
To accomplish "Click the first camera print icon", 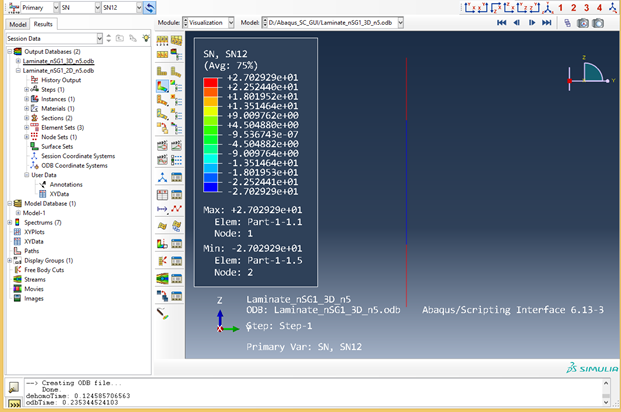I will (x=583, y=23).
